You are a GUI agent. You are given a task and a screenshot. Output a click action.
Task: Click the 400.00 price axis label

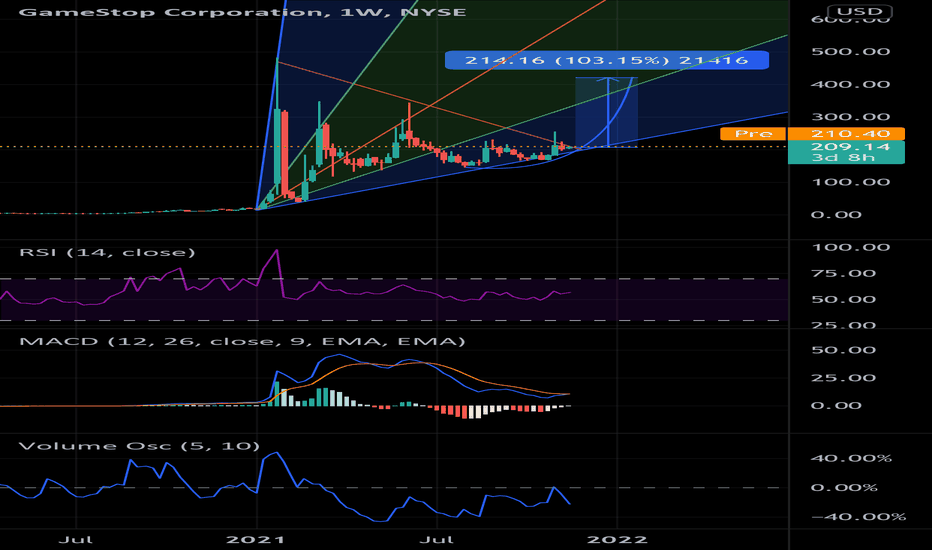[x=851, y=84]
